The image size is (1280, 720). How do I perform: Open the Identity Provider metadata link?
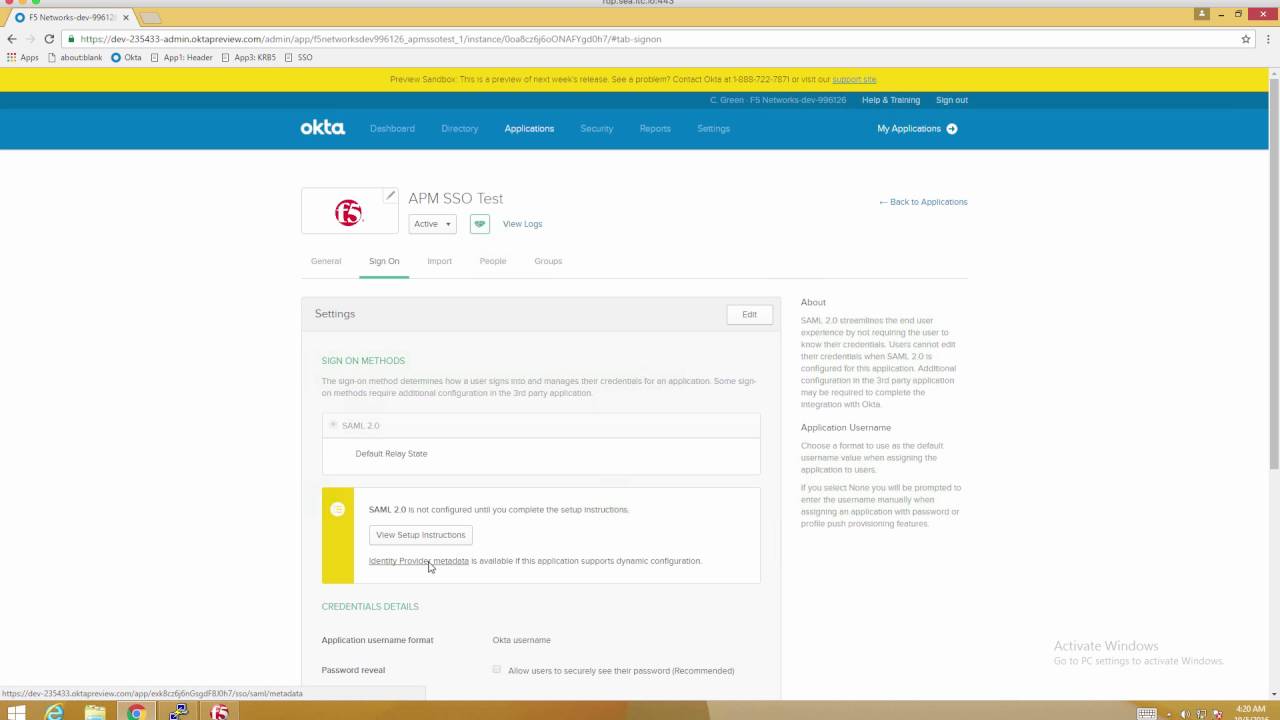pos(418,561)
